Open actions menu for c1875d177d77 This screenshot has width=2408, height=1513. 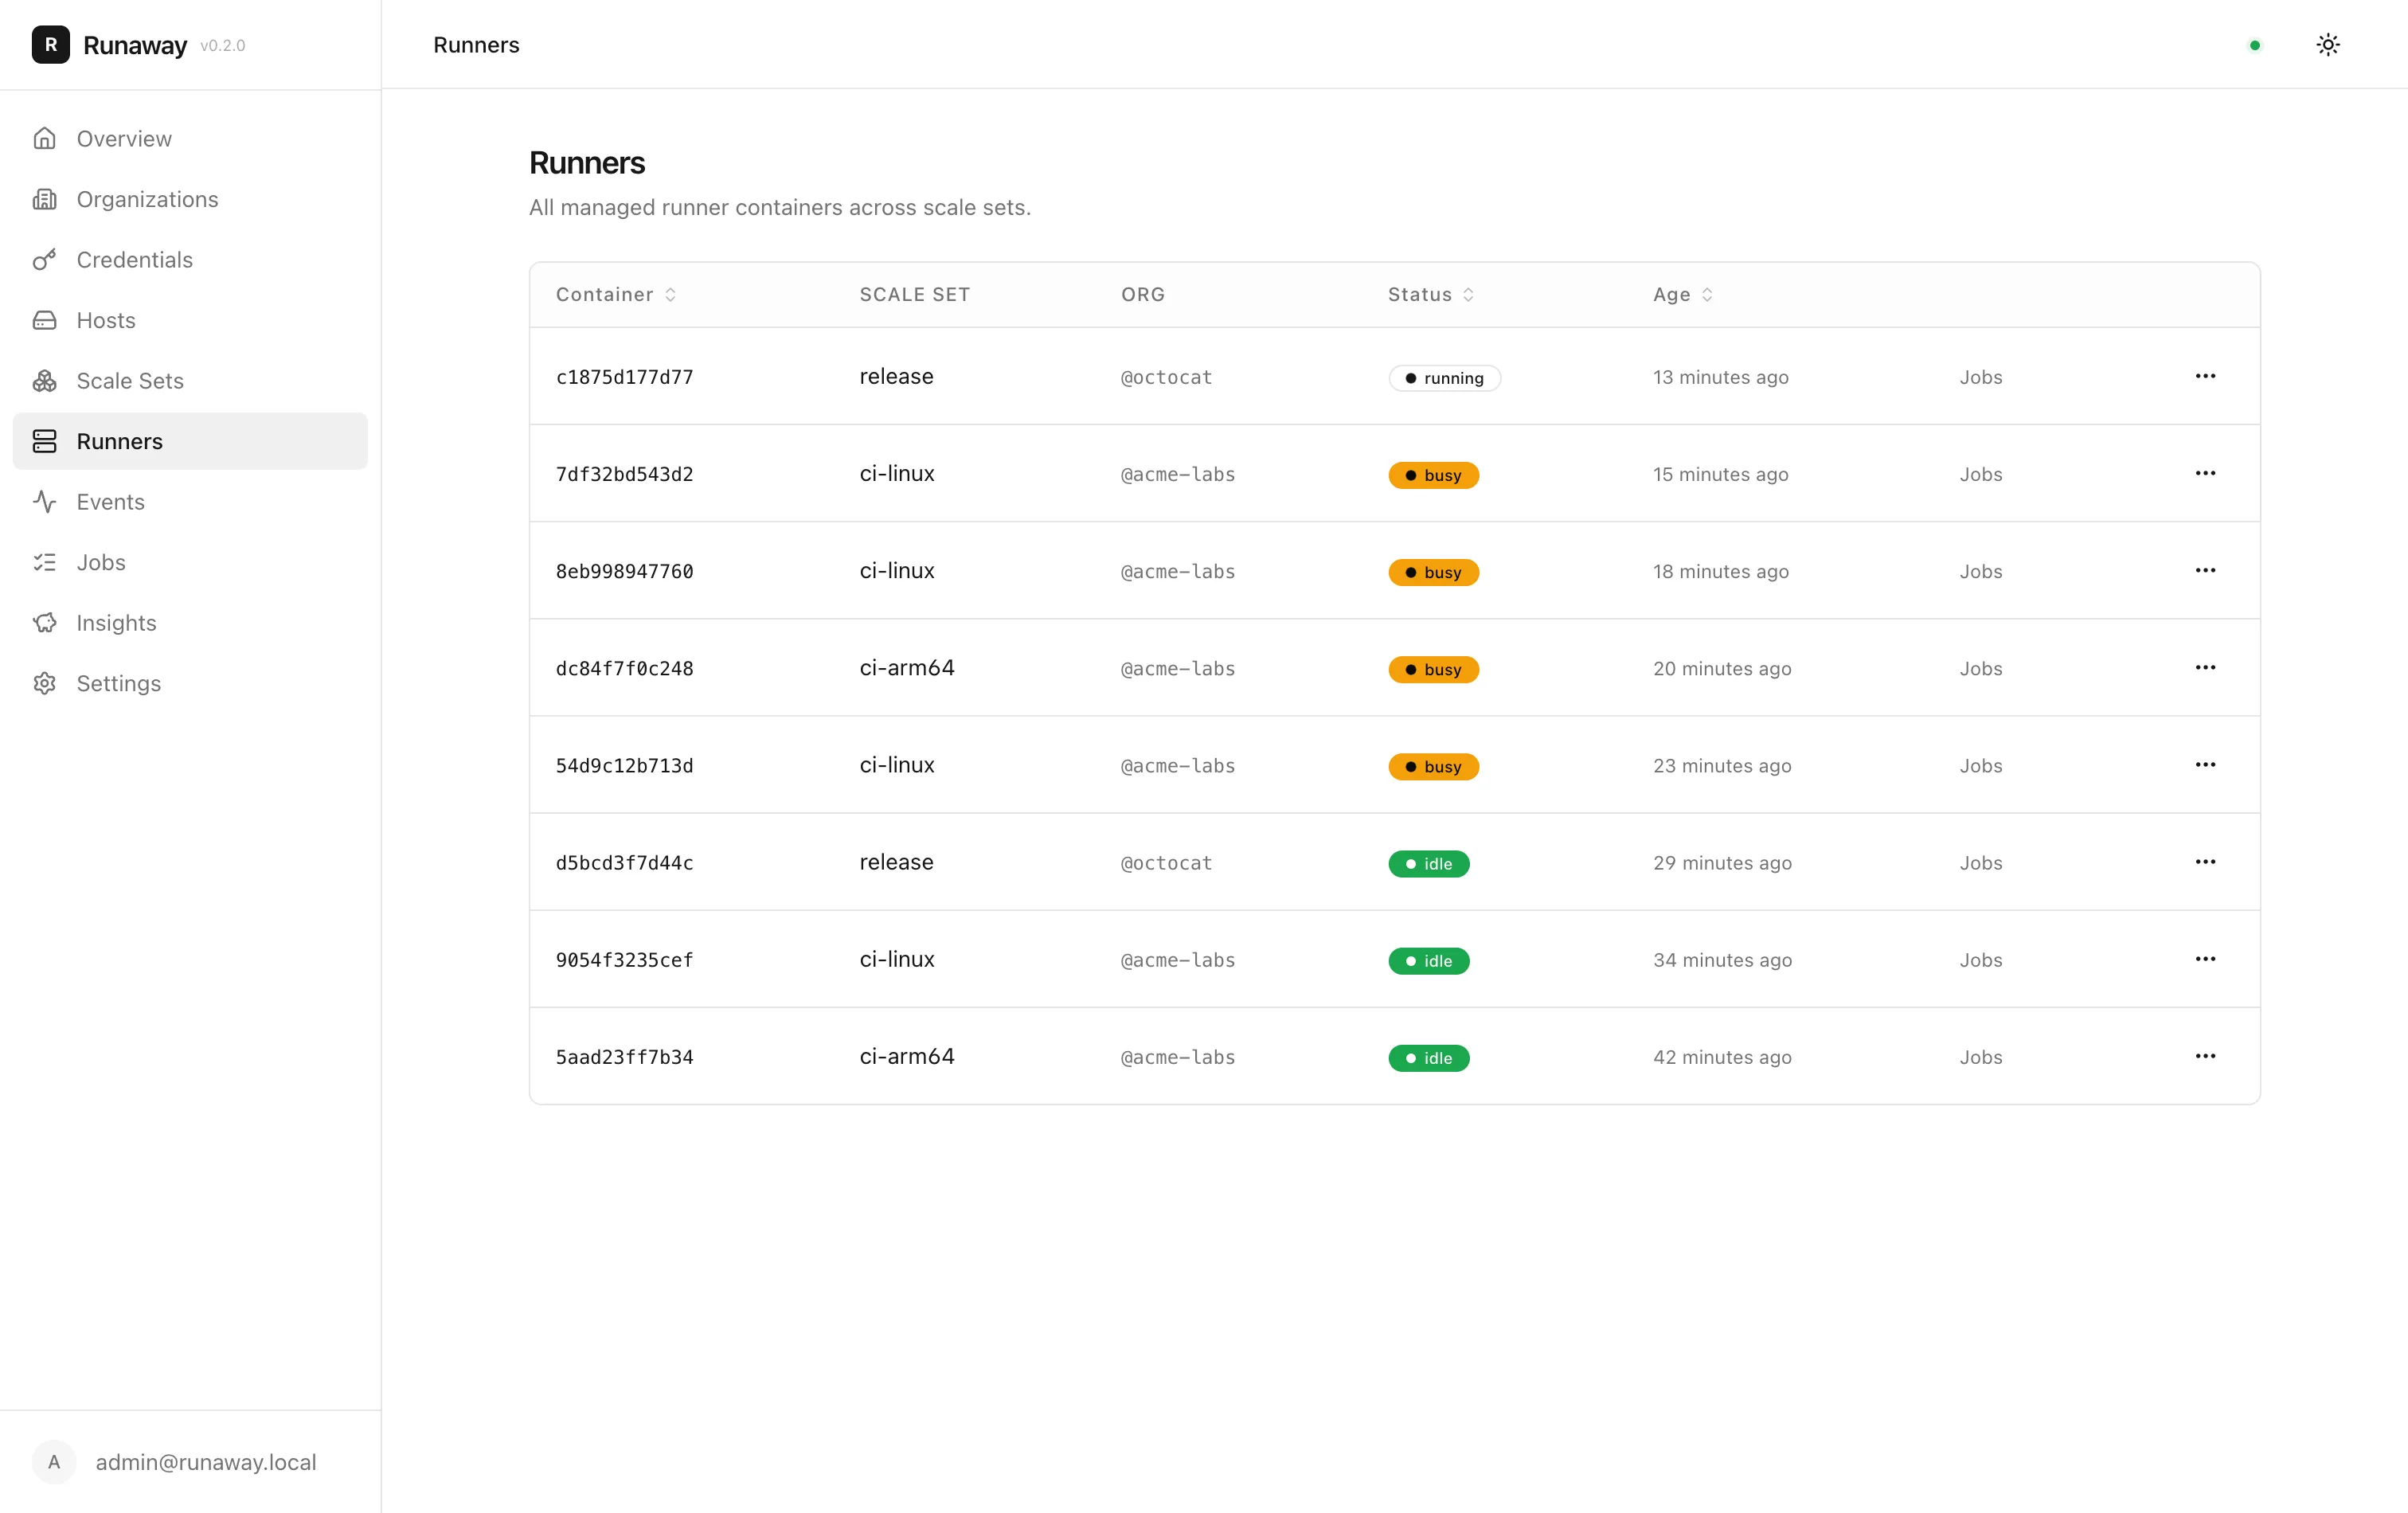(2205, 376)
